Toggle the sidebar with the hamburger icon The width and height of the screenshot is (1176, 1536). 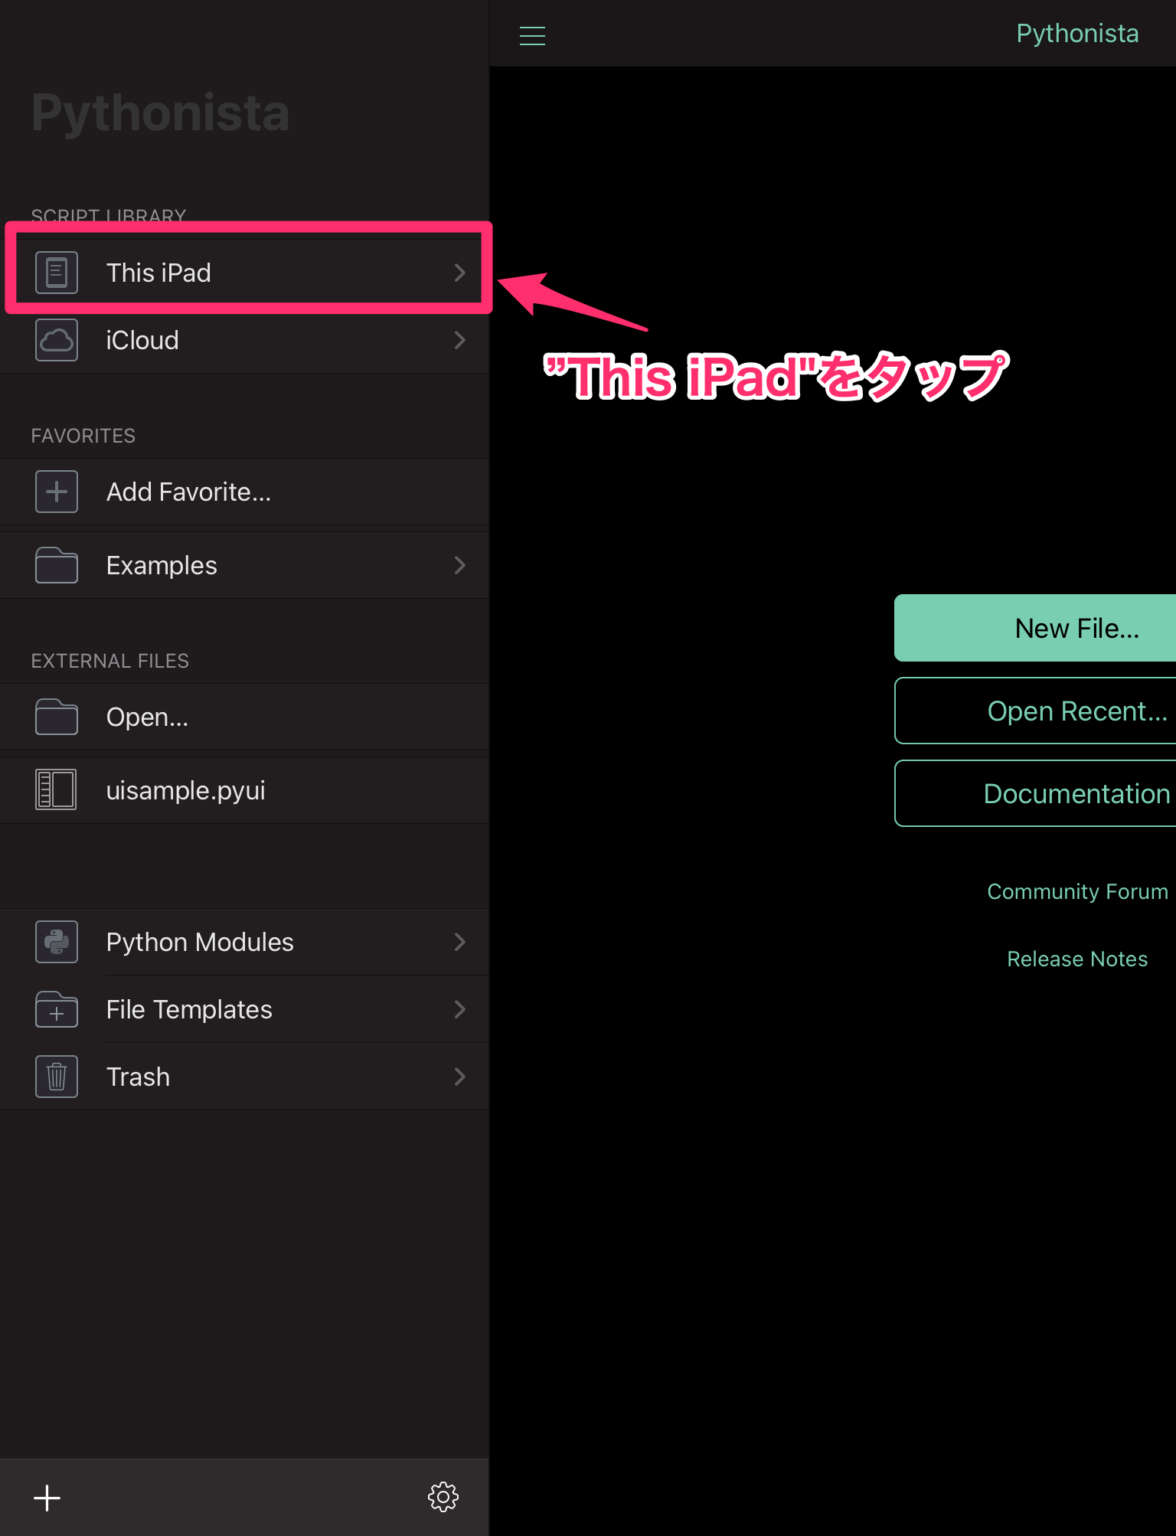pyautogui.click(x=532, y=35)
